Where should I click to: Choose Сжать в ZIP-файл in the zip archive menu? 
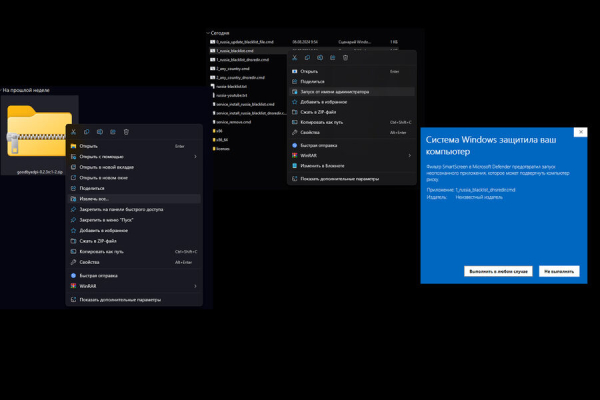point(134,241)
